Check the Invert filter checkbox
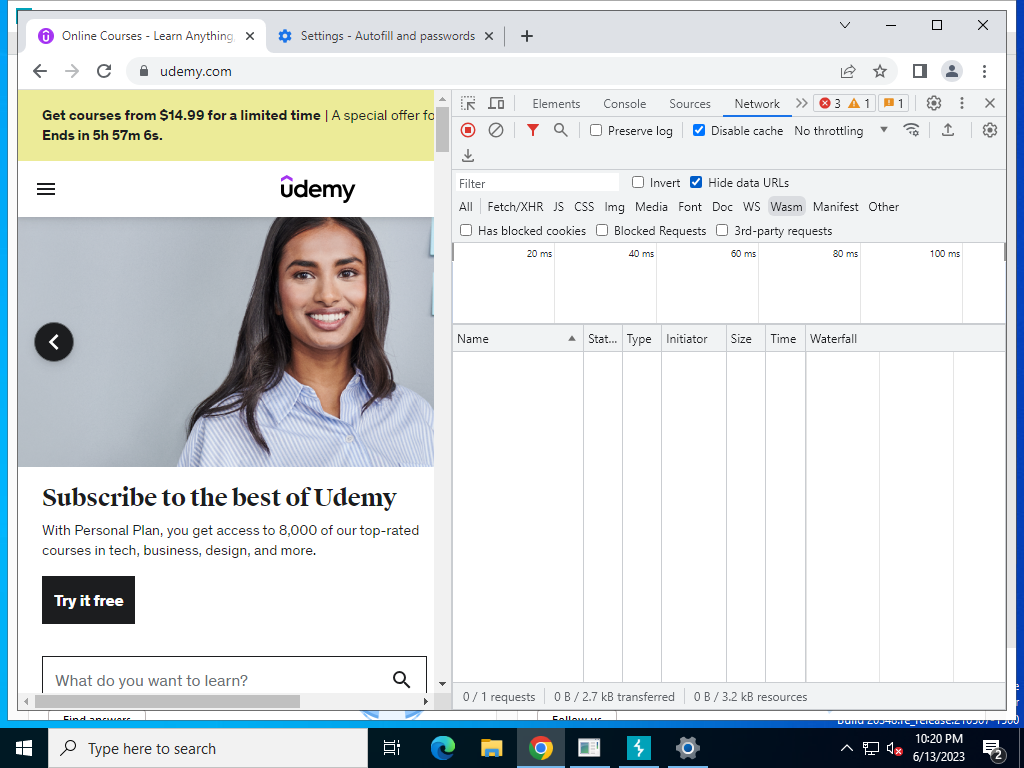Screen dimensions: 1024x768 pyautogui.click(x=638, y=182)
